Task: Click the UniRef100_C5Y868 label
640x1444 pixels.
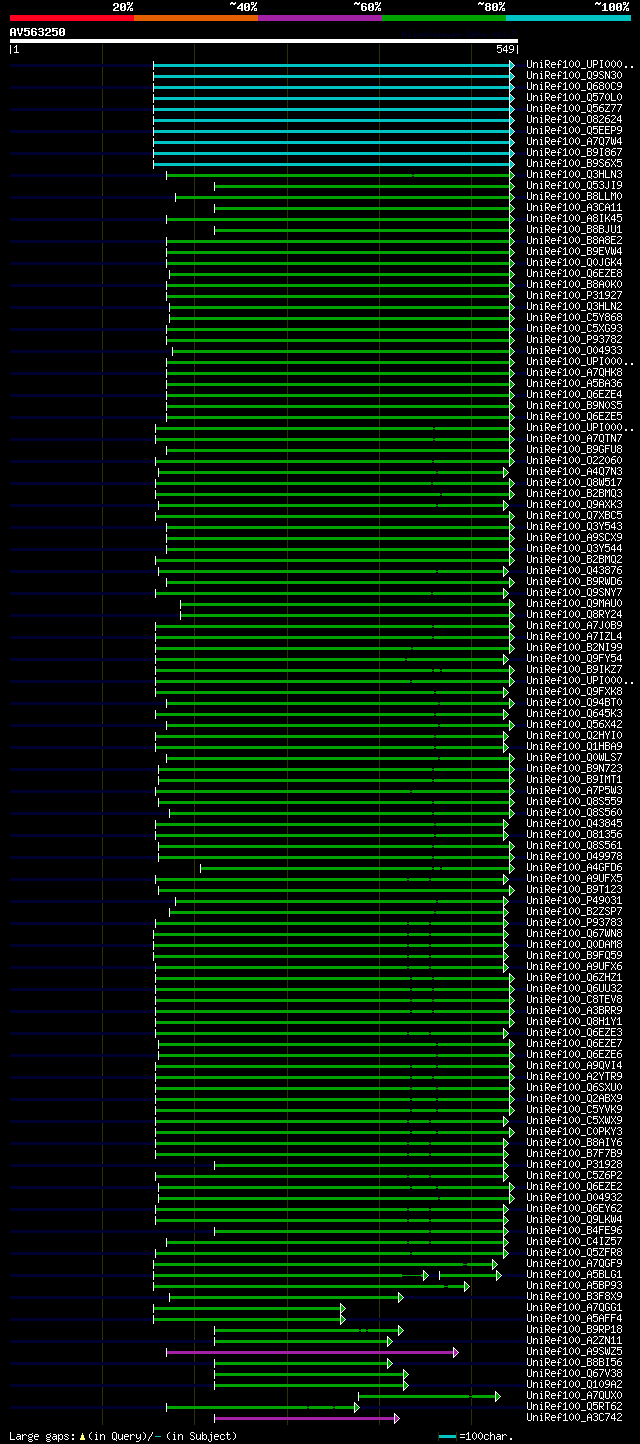Action: [x=574, y=317]
